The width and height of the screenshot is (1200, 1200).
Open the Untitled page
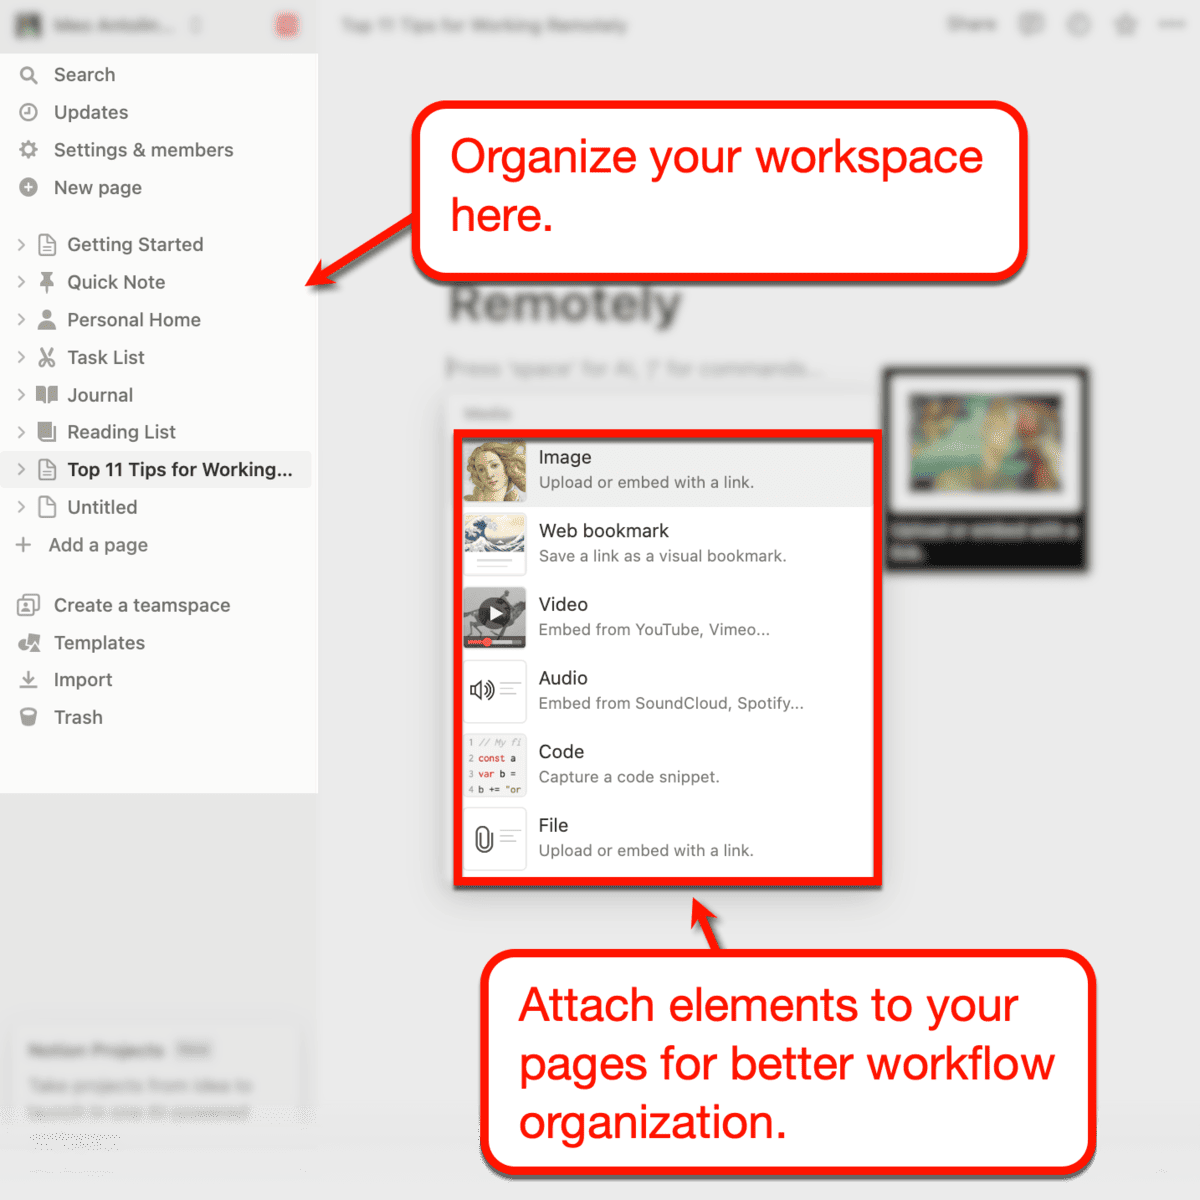tap(102, 507)
